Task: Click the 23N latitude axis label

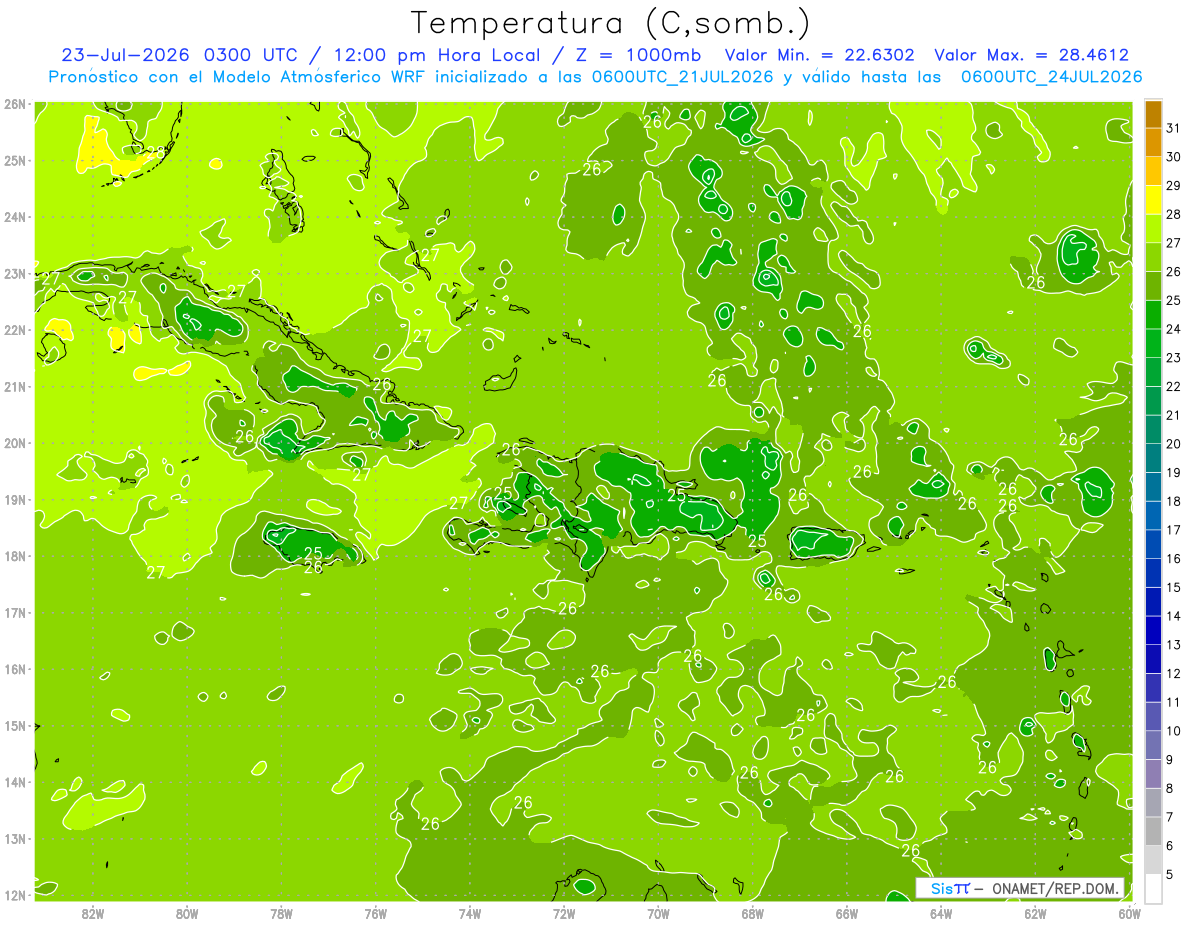Action: 14,273
